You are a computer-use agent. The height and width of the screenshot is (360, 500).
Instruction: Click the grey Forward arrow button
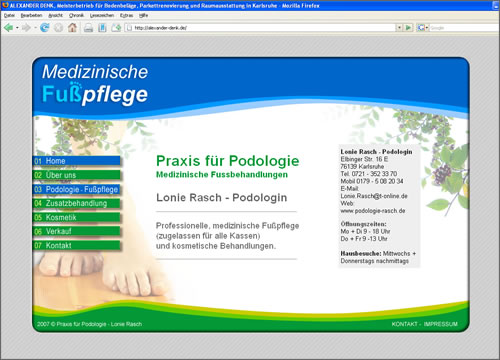coord(26,28)
